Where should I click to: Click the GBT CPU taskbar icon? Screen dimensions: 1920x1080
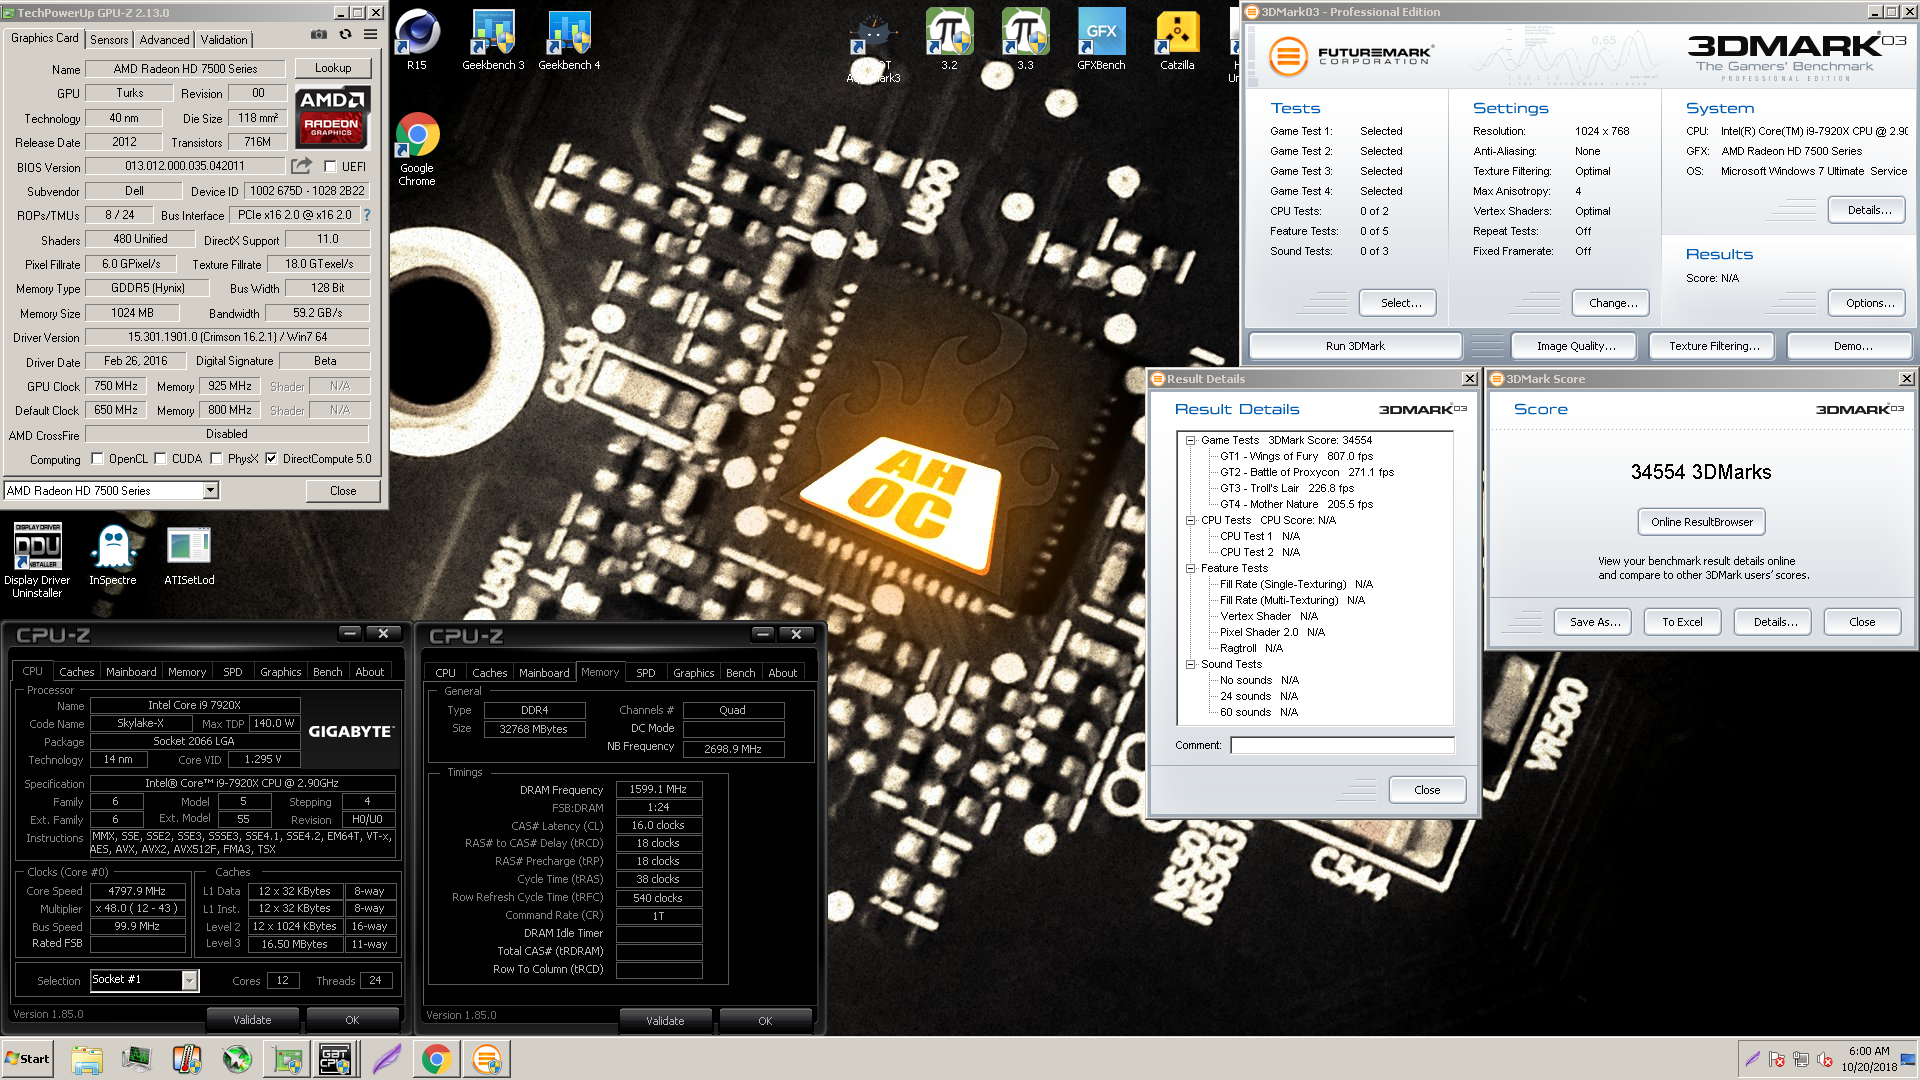335,1059
